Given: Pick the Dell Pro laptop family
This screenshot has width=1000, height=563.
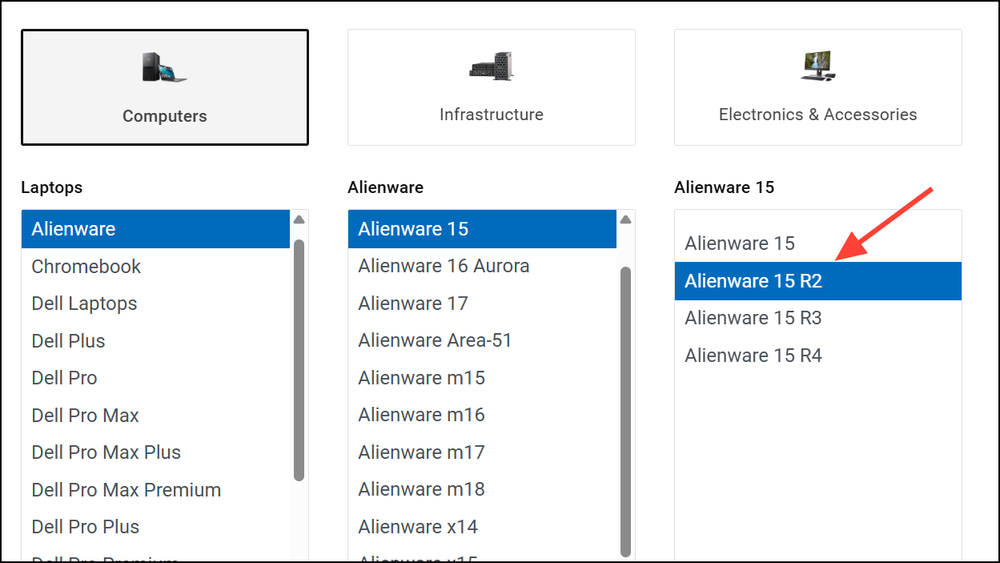Looking at the screenshot, I should (x=156, y=378).
